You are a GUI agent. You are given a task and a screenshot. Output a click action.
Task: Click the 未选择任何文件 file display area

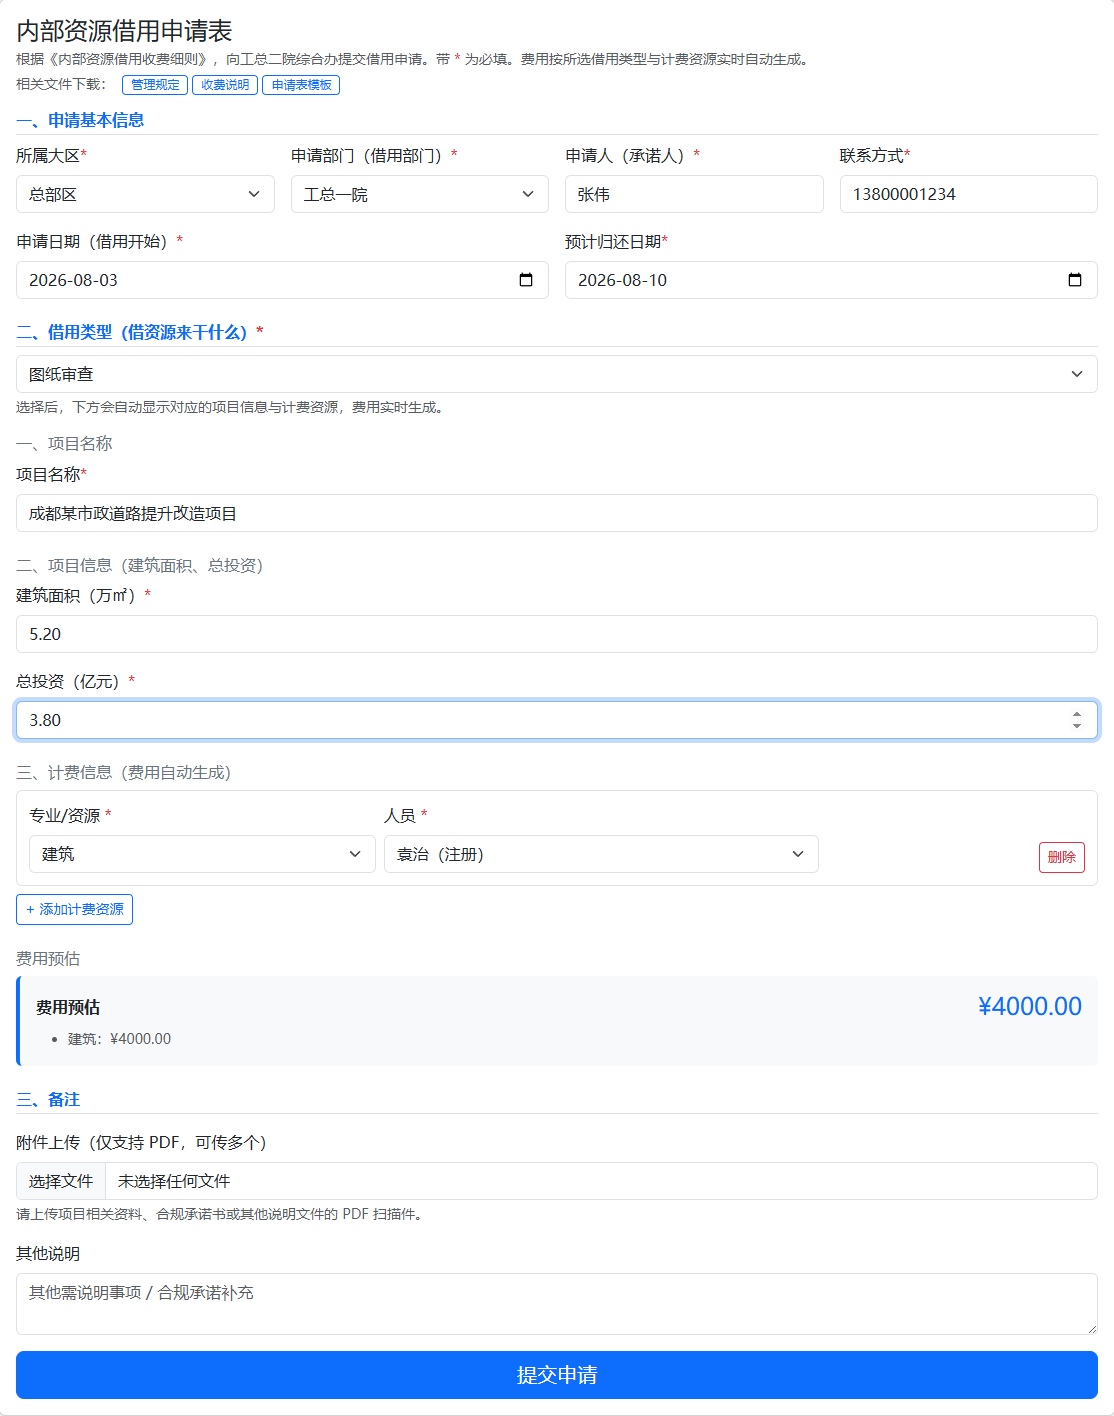pos(601,1181)
